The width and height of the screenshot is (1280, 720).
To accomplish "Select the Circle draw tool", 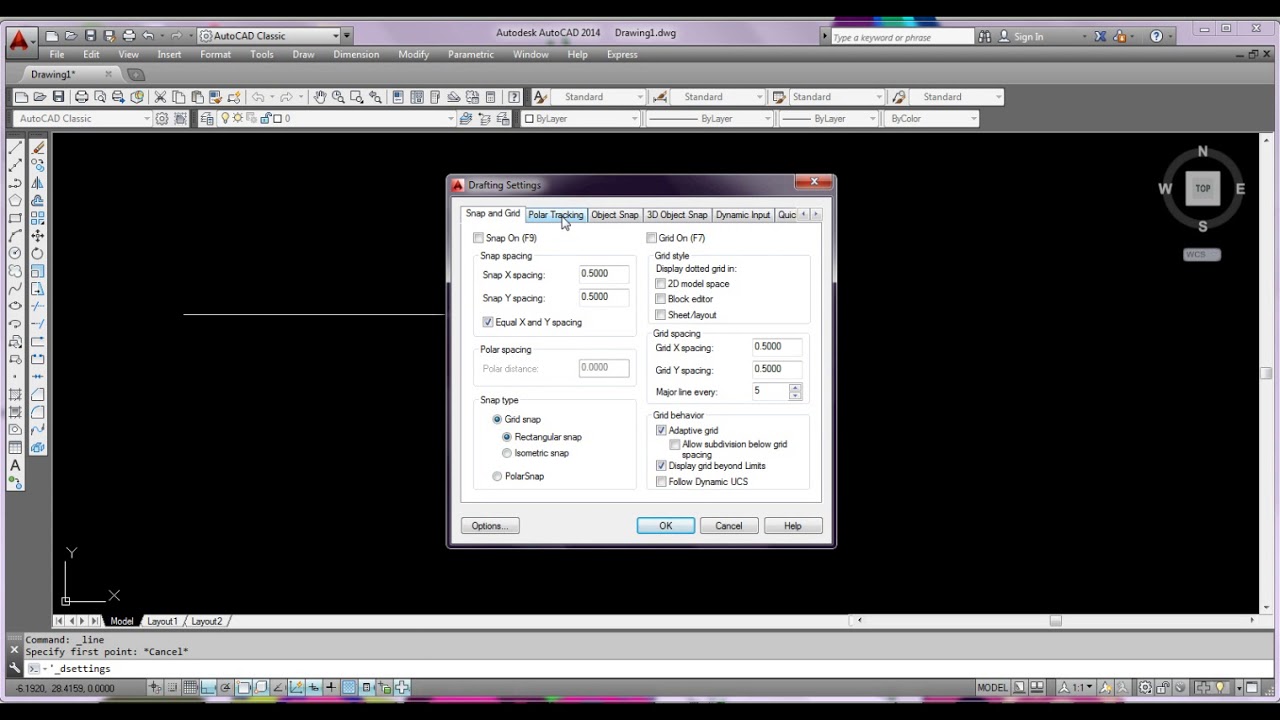I will tap(15, 253).
